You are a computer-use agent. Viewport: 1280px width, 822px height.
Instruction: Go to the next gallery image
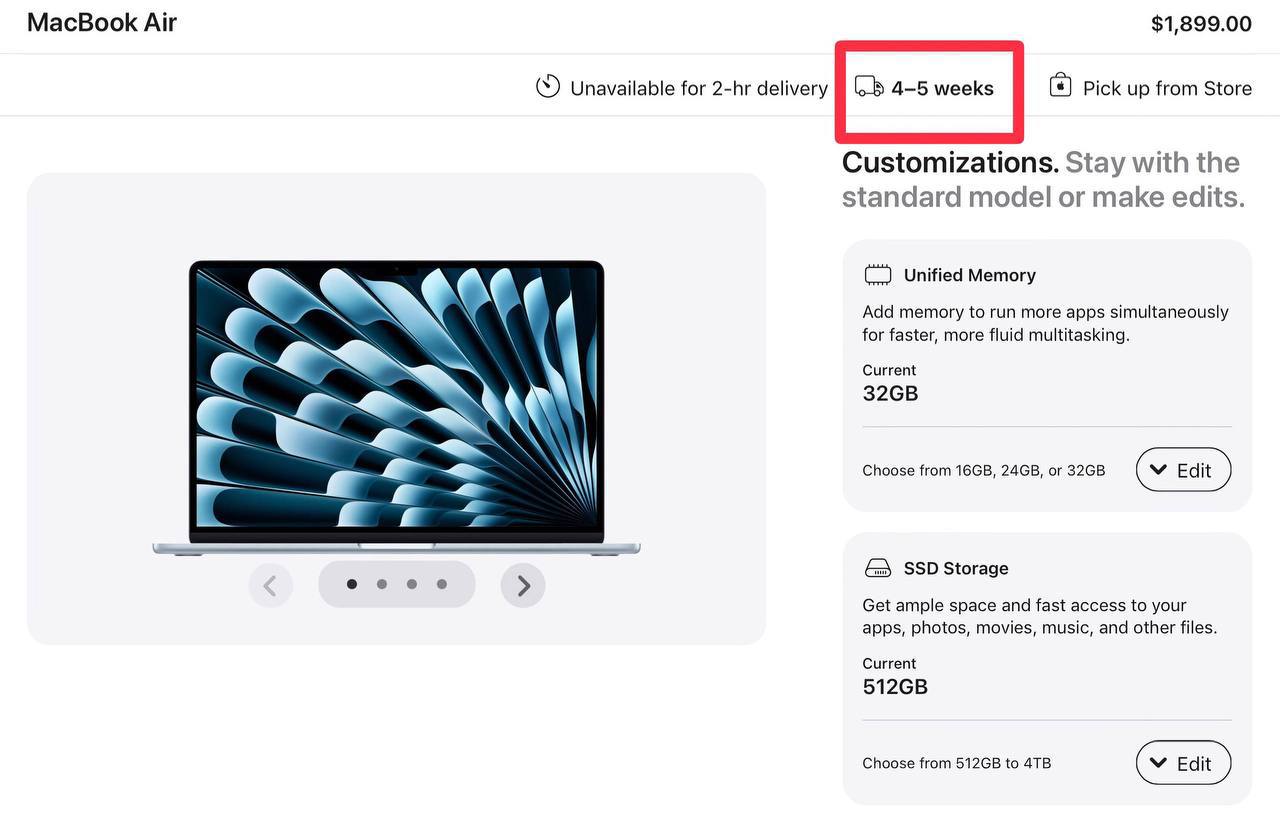click(x=523, y=585)
